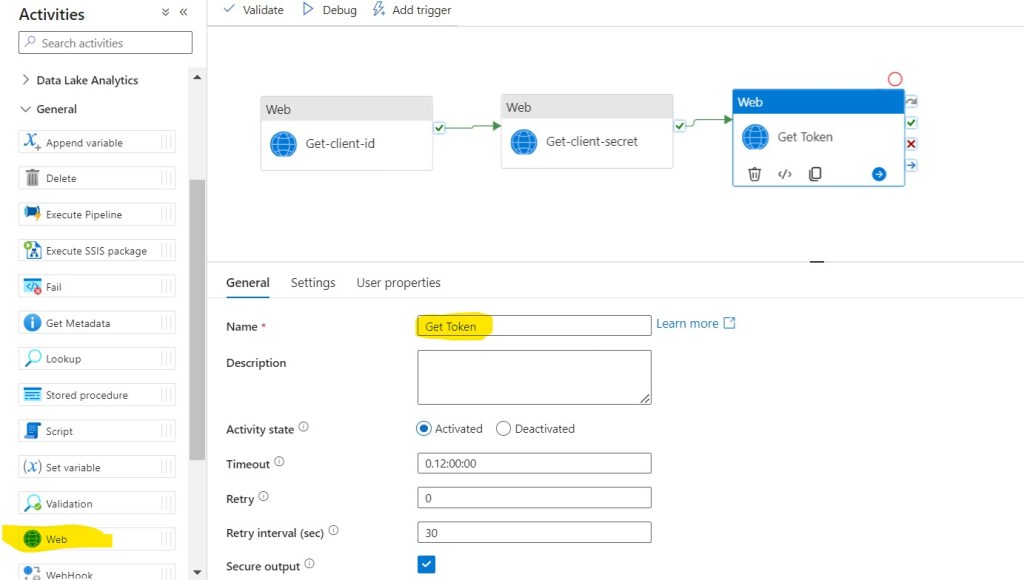Uncheck the Secure output checkbox
Viewport: 1024px width, 580px height.
tap(427, 565)
